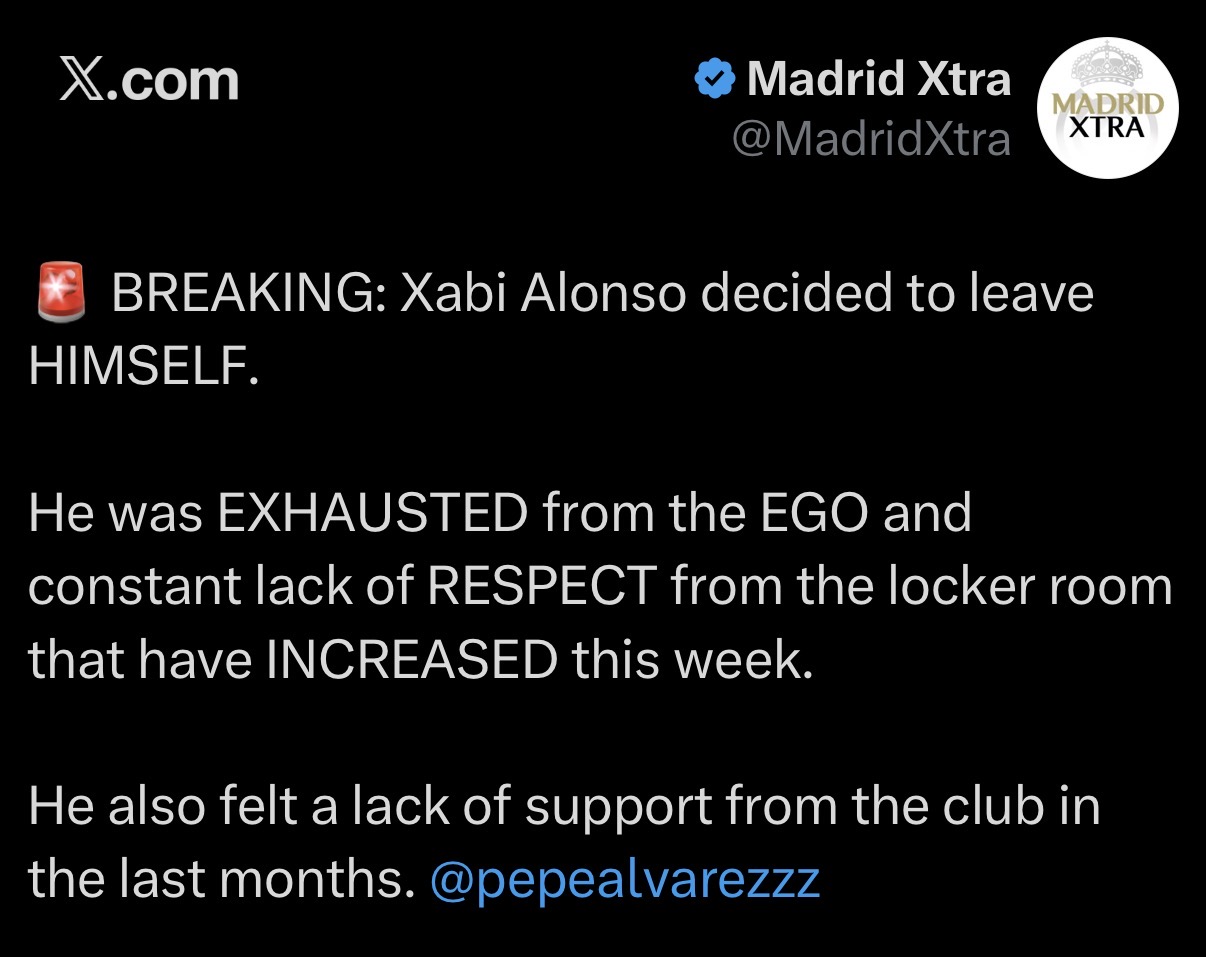Click the @MadridXtra handle

(871, 139)
